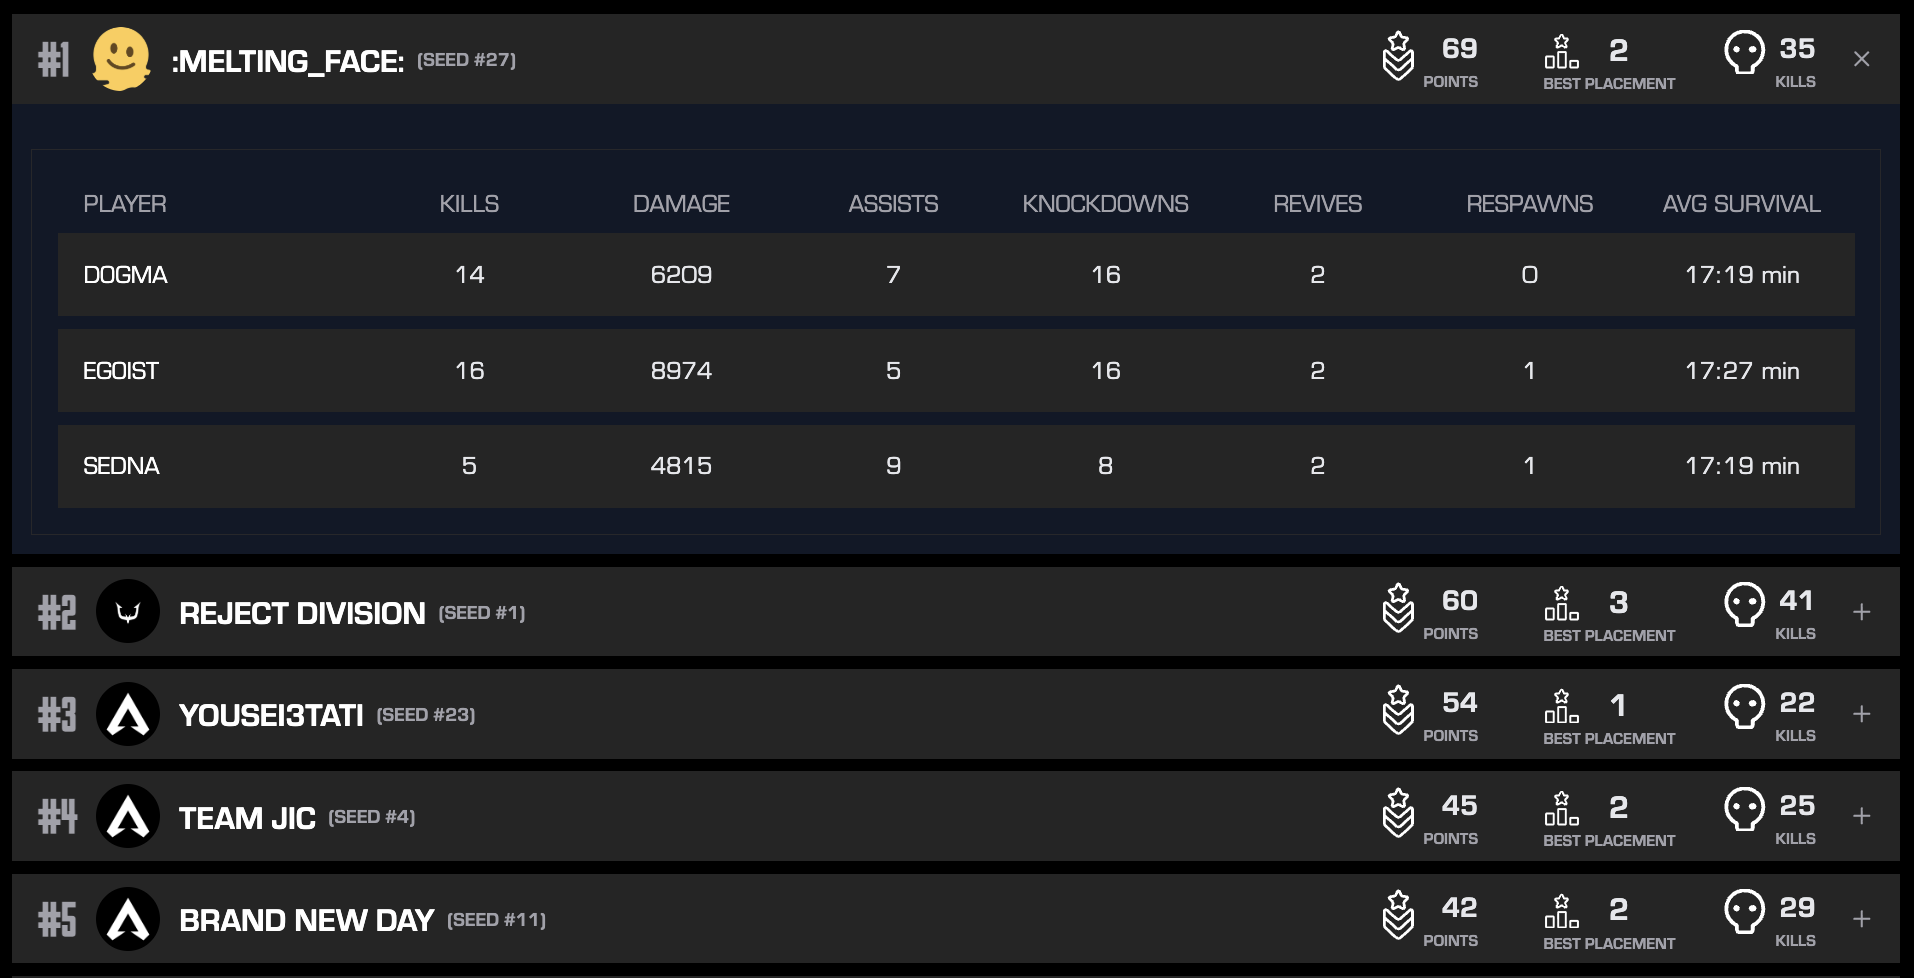Click the DAMAGE column header

click(681, 204)
